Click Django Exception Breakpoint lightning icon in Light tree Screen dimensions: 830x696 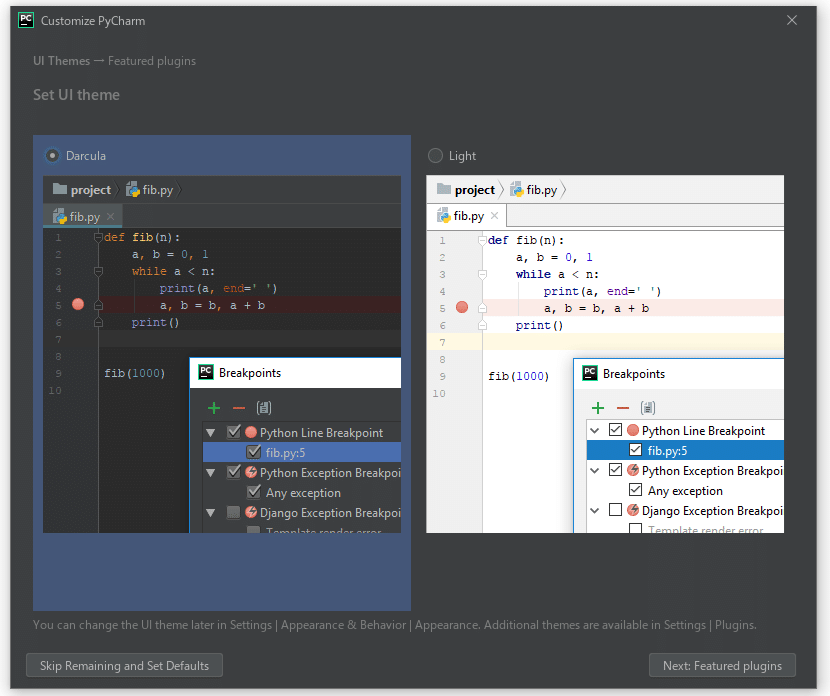633,510
